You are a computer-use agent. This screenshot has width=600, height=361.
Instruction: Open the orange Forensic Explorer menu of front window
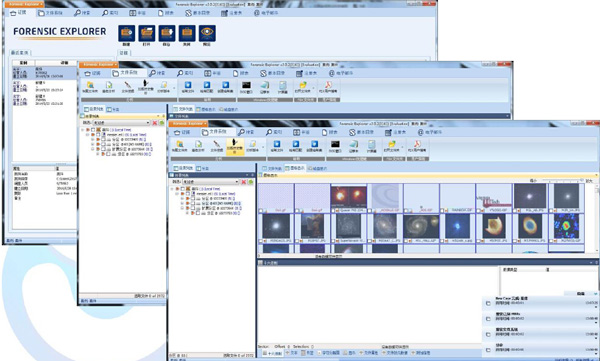[188, 124]
